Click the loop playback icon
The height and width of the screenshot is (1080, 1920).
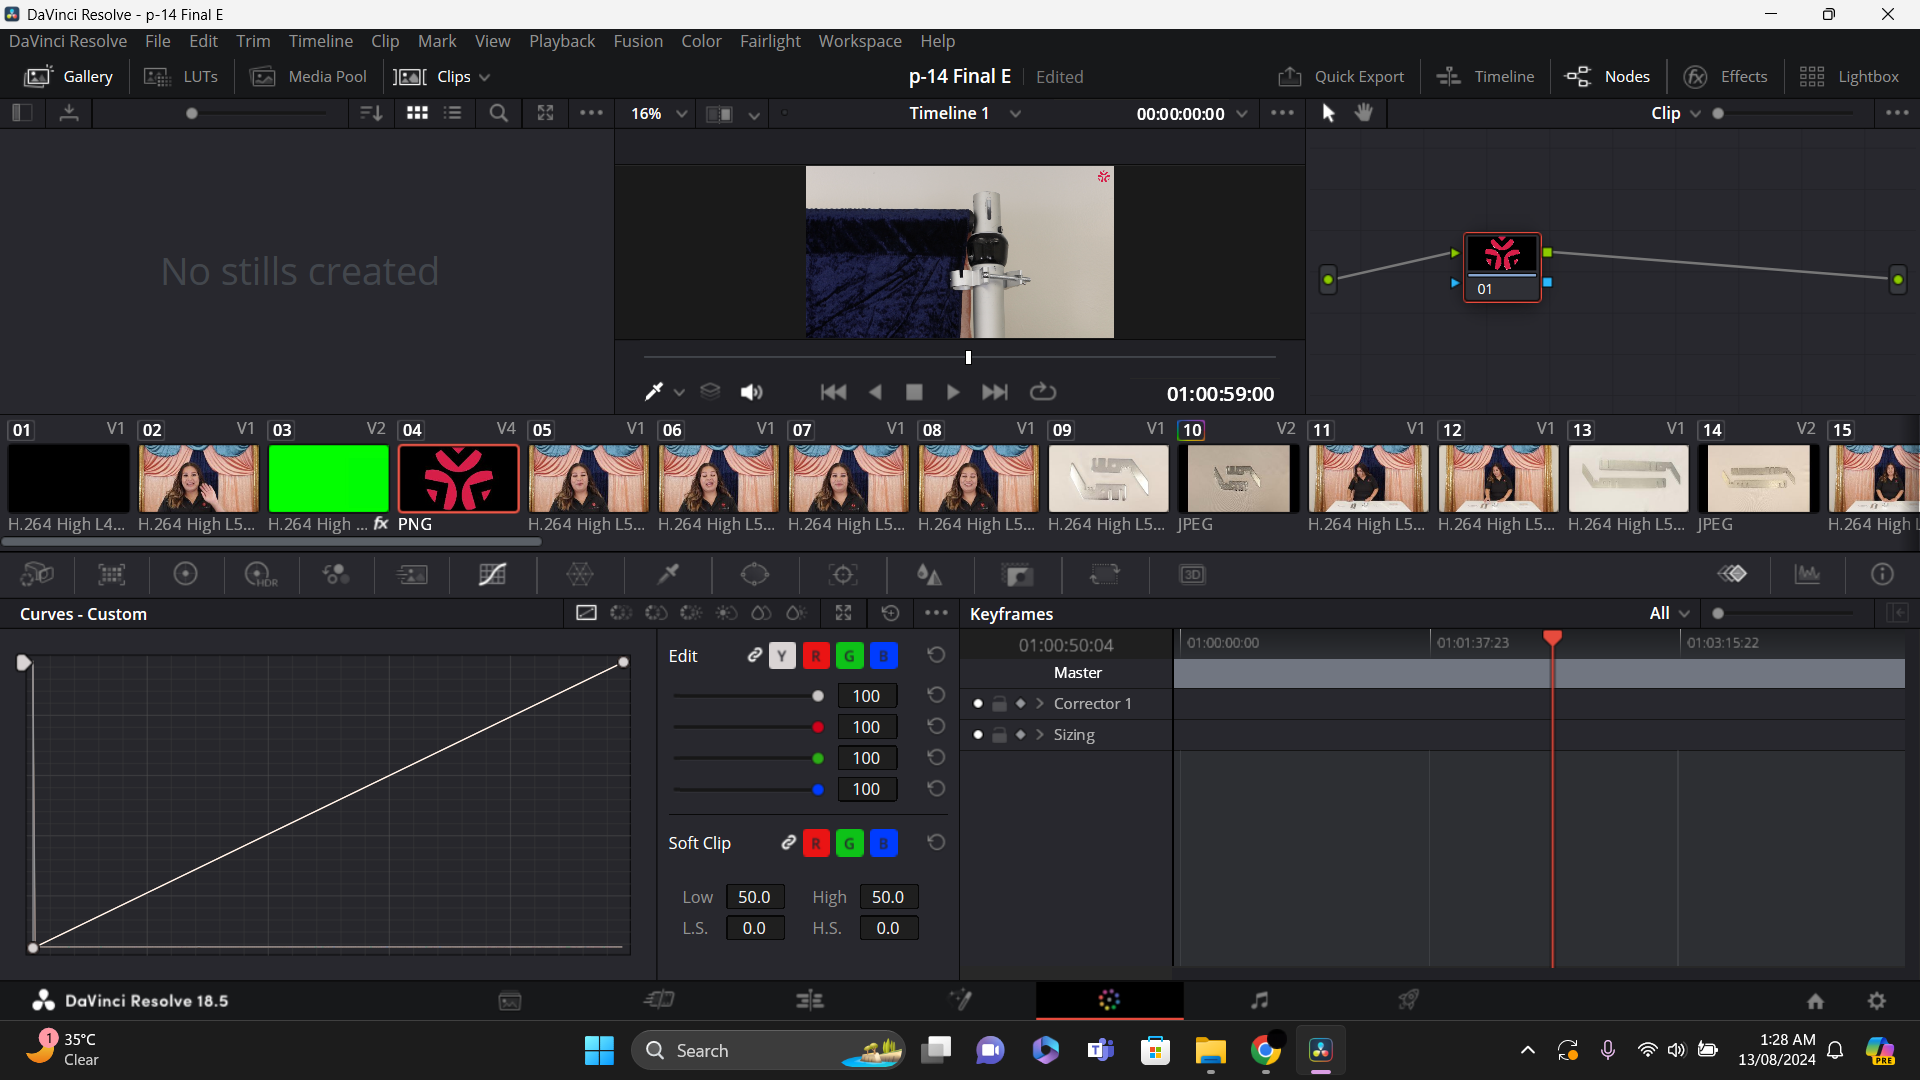point(1043,392)
